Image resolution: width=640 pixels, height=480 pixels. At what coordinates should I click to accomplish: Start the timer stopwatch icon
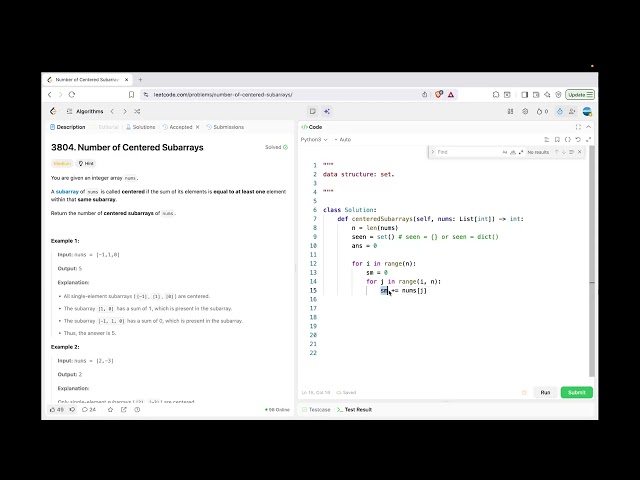pyautogui.click(x=560, y=111)
